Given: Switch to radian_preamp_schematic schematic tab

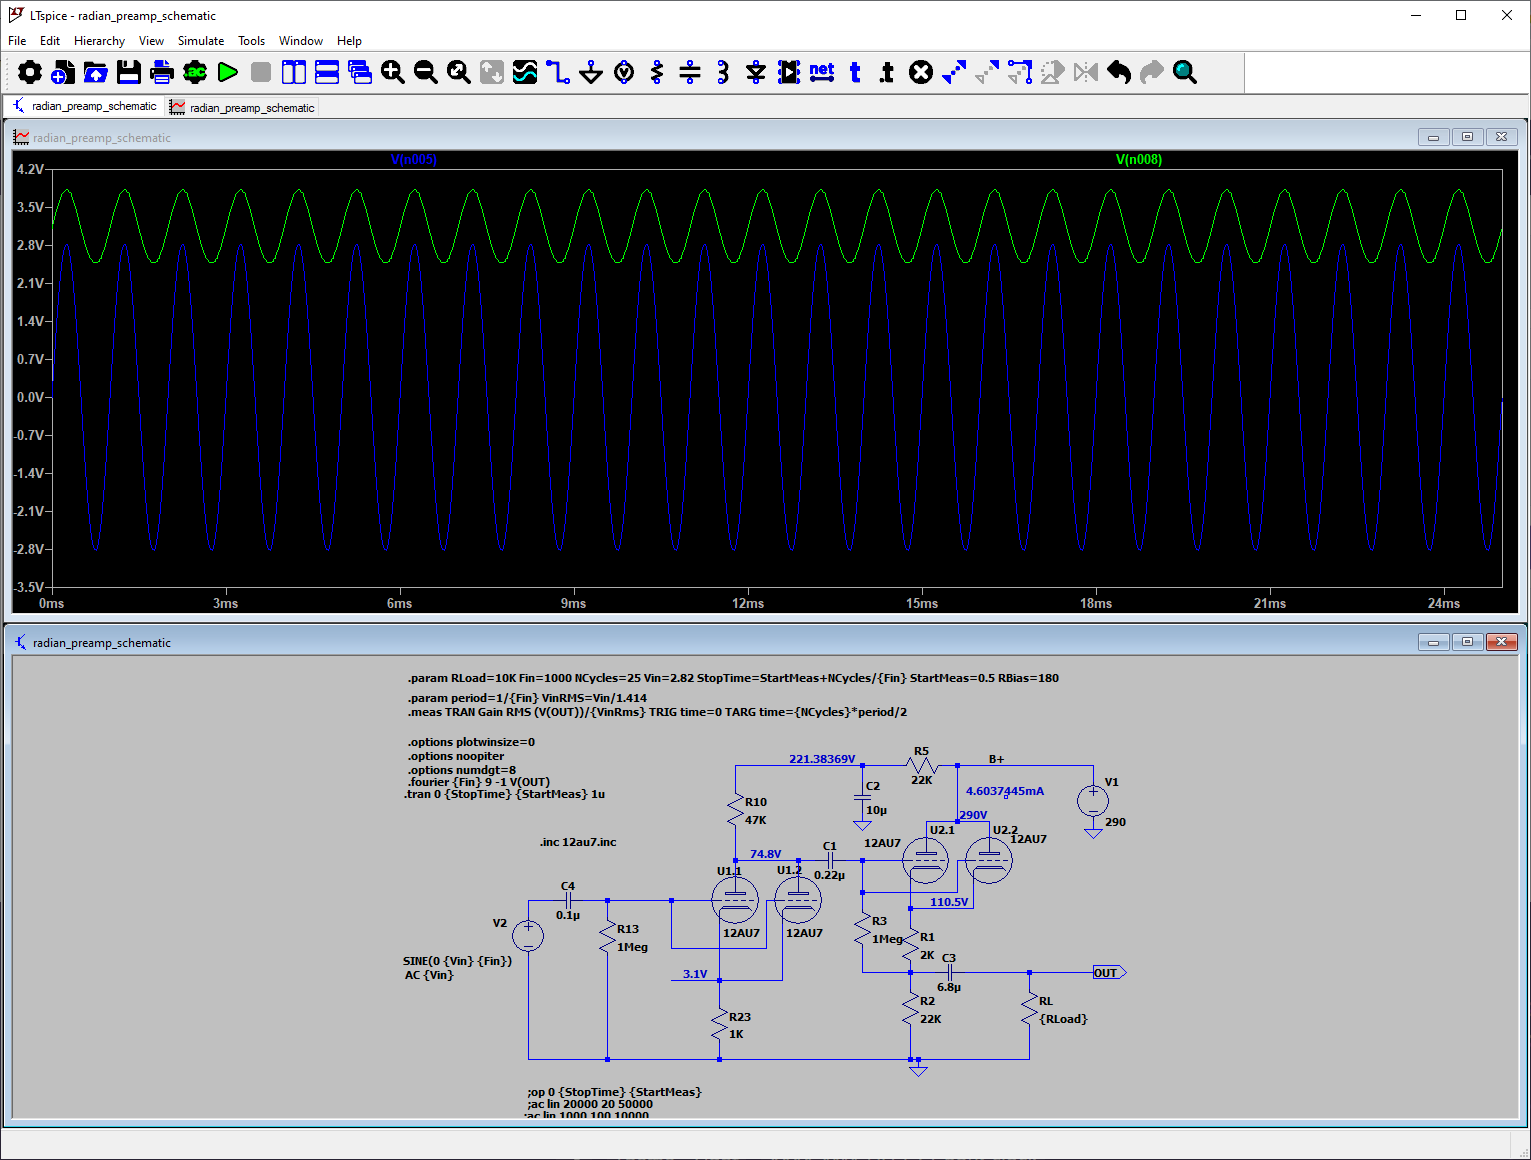Looking at the screenshot, I should [x=85, y=106].
